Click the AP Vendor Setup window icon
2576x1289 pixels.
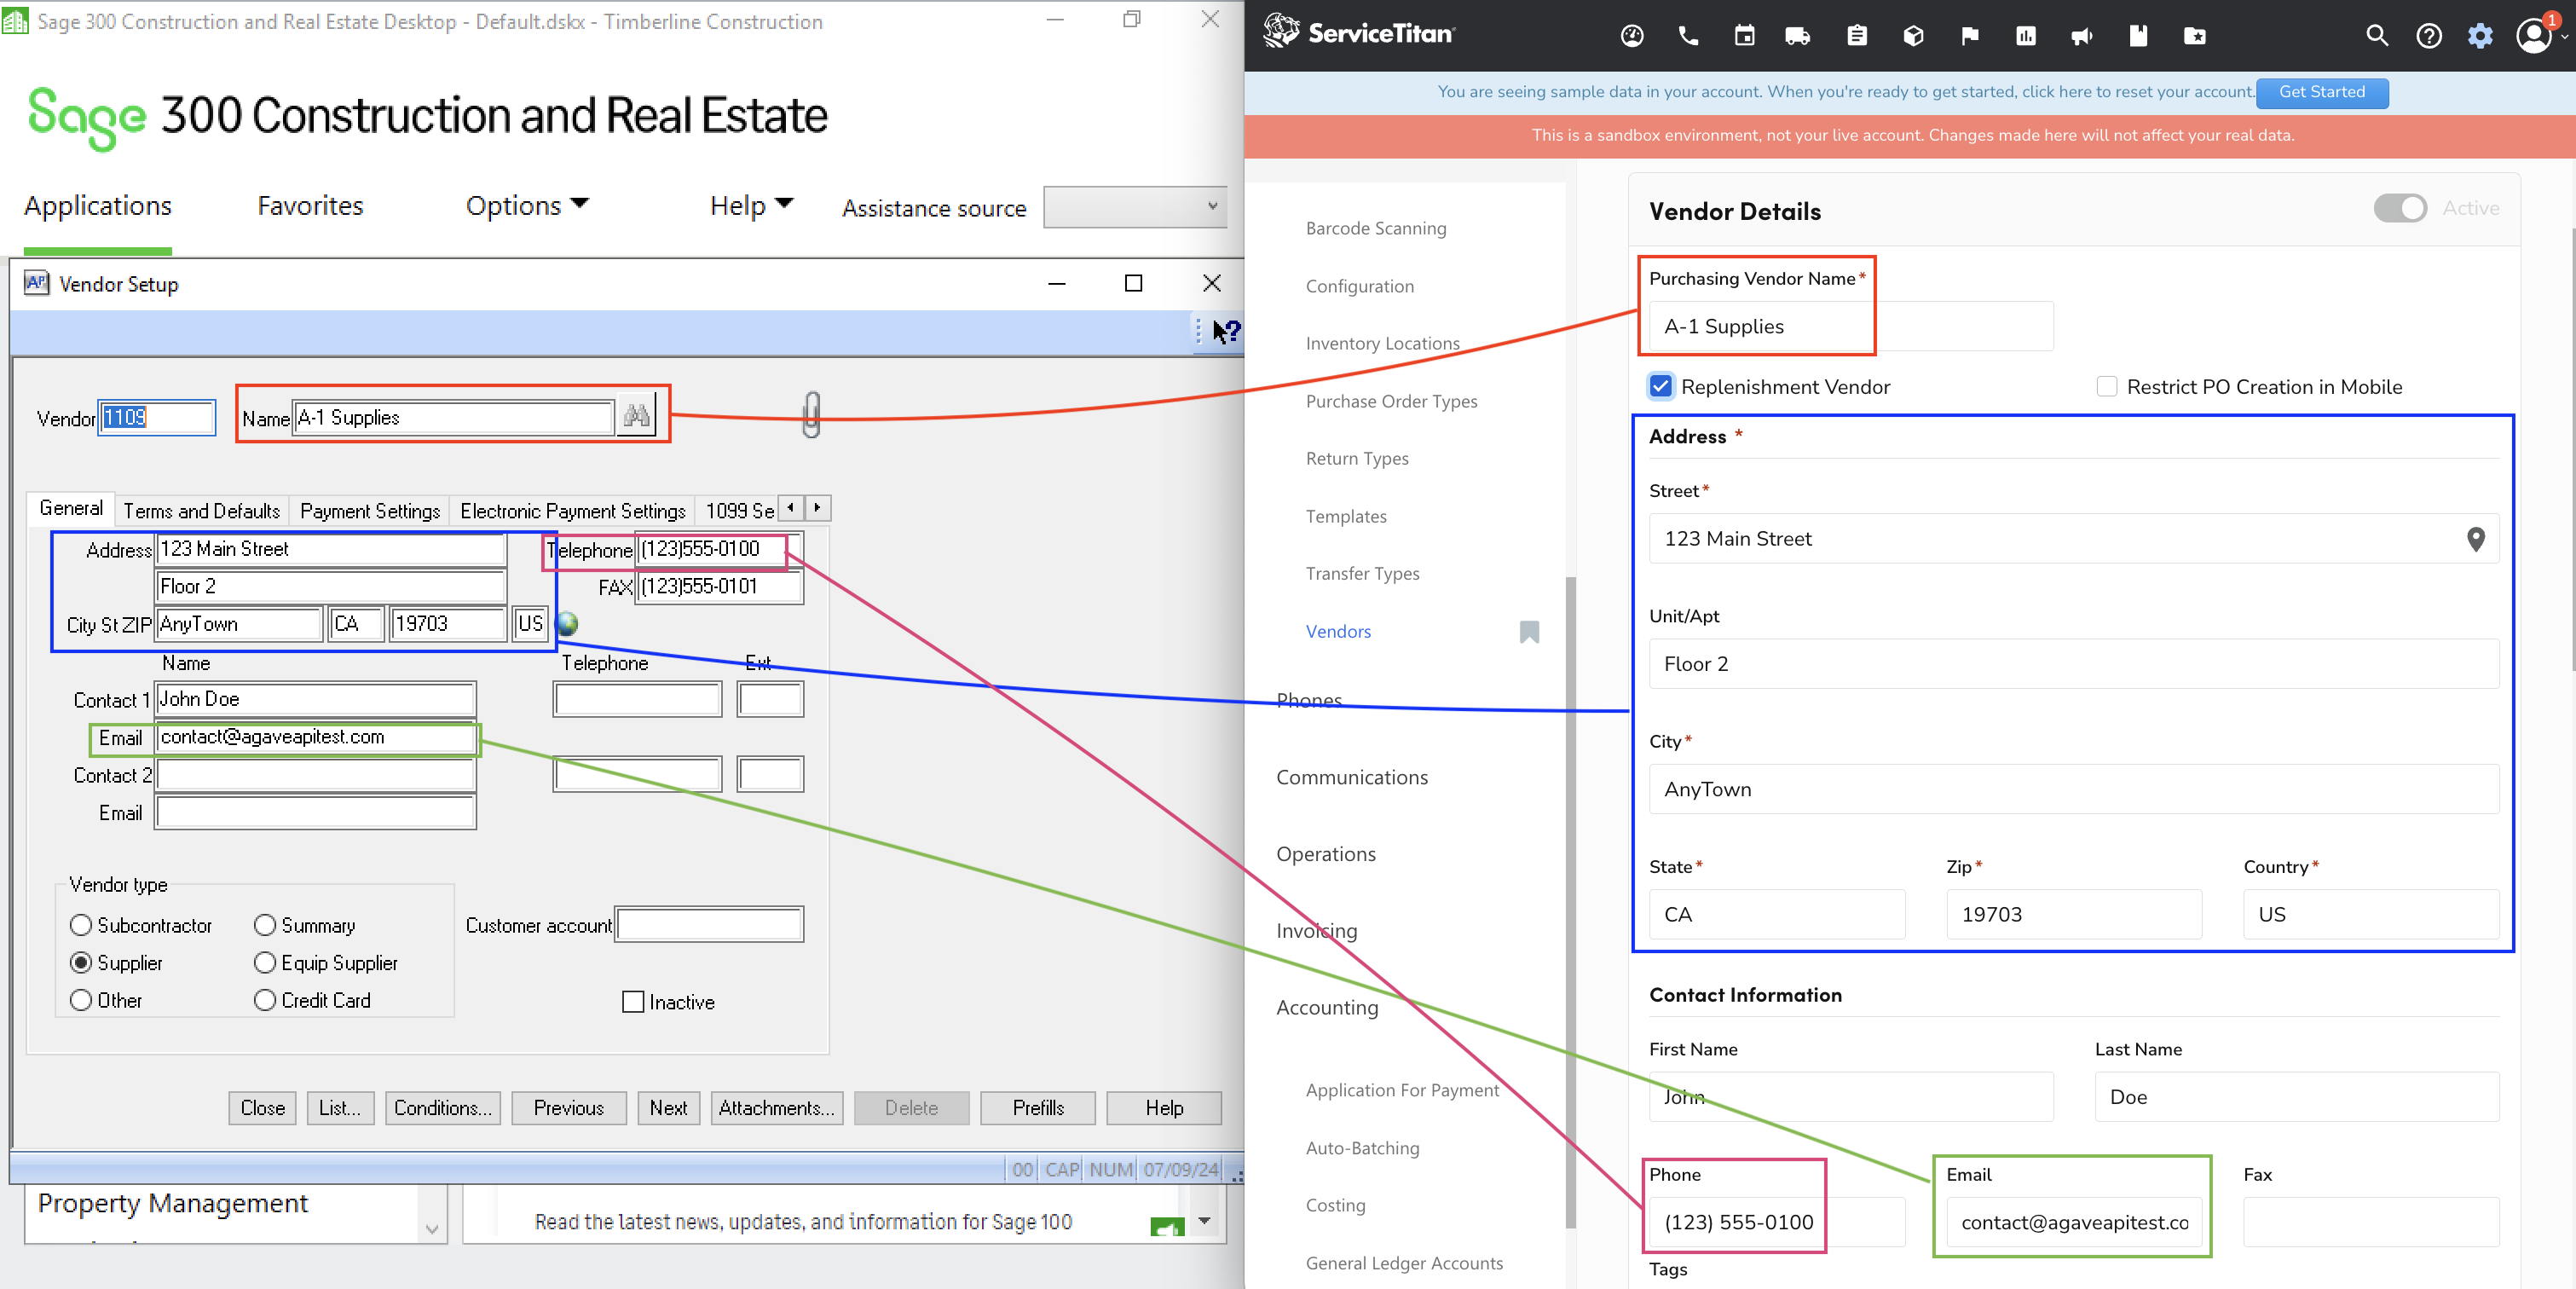point(36,283)
